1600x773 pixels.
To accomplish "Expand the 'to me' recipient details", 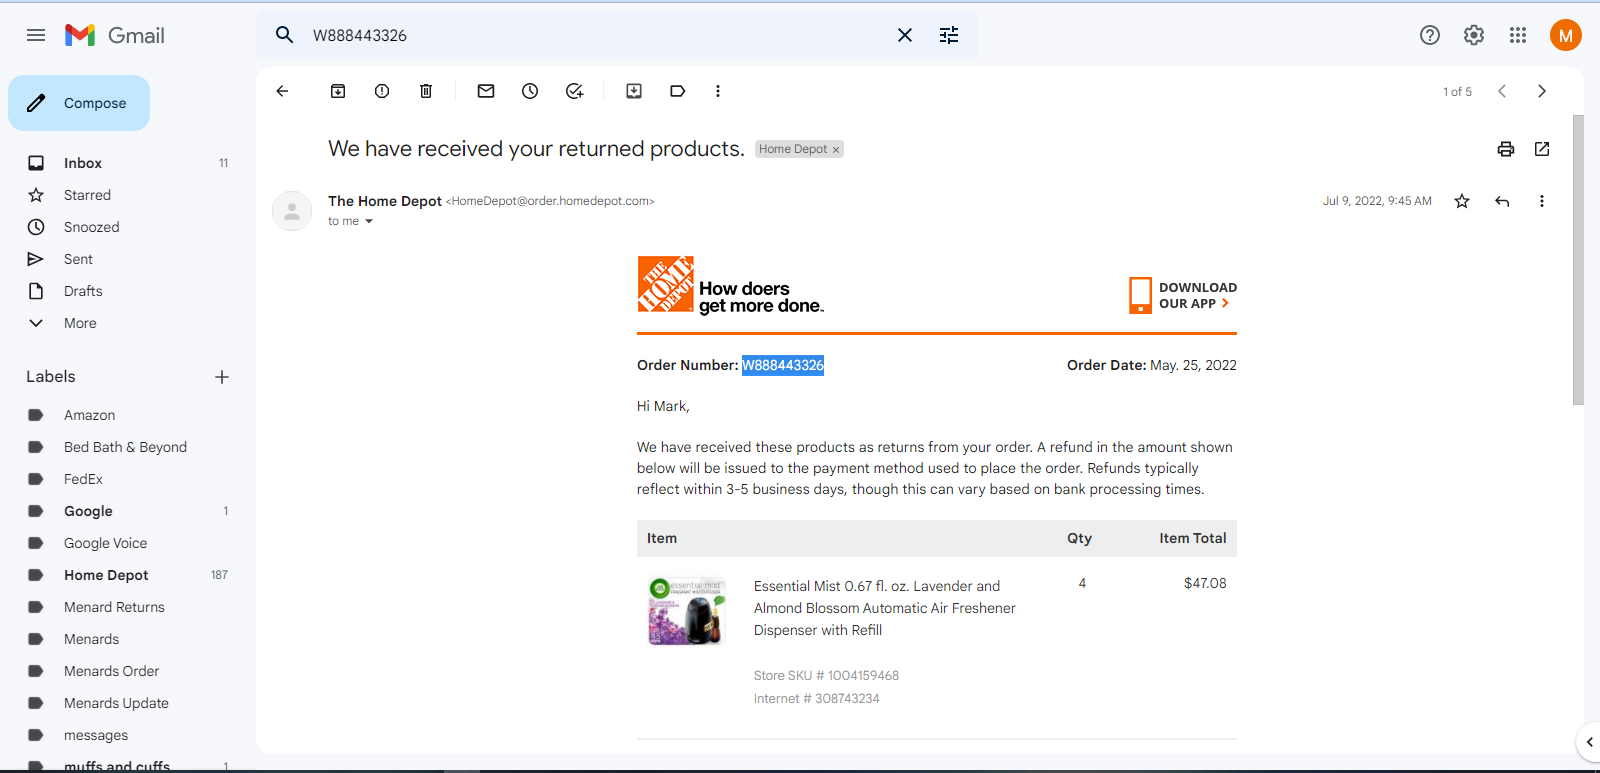I will tap(369, 221).
